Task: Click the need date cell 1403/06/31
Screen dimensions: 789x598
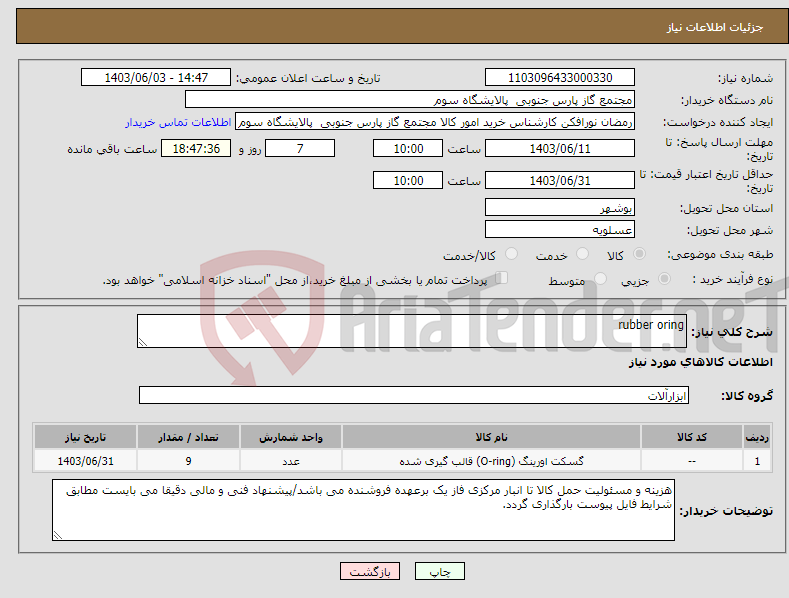Action: (x=86, y=461)
